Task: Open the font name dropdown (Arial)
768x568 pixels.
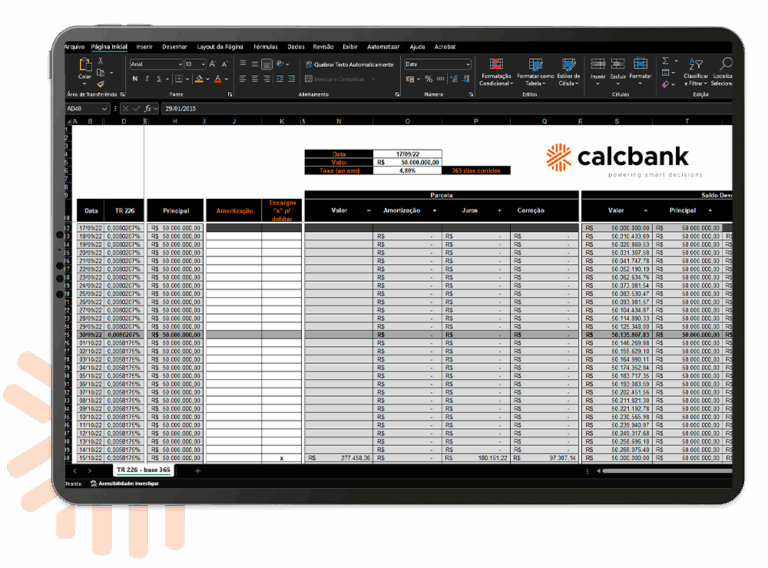Action: point(179,64)
